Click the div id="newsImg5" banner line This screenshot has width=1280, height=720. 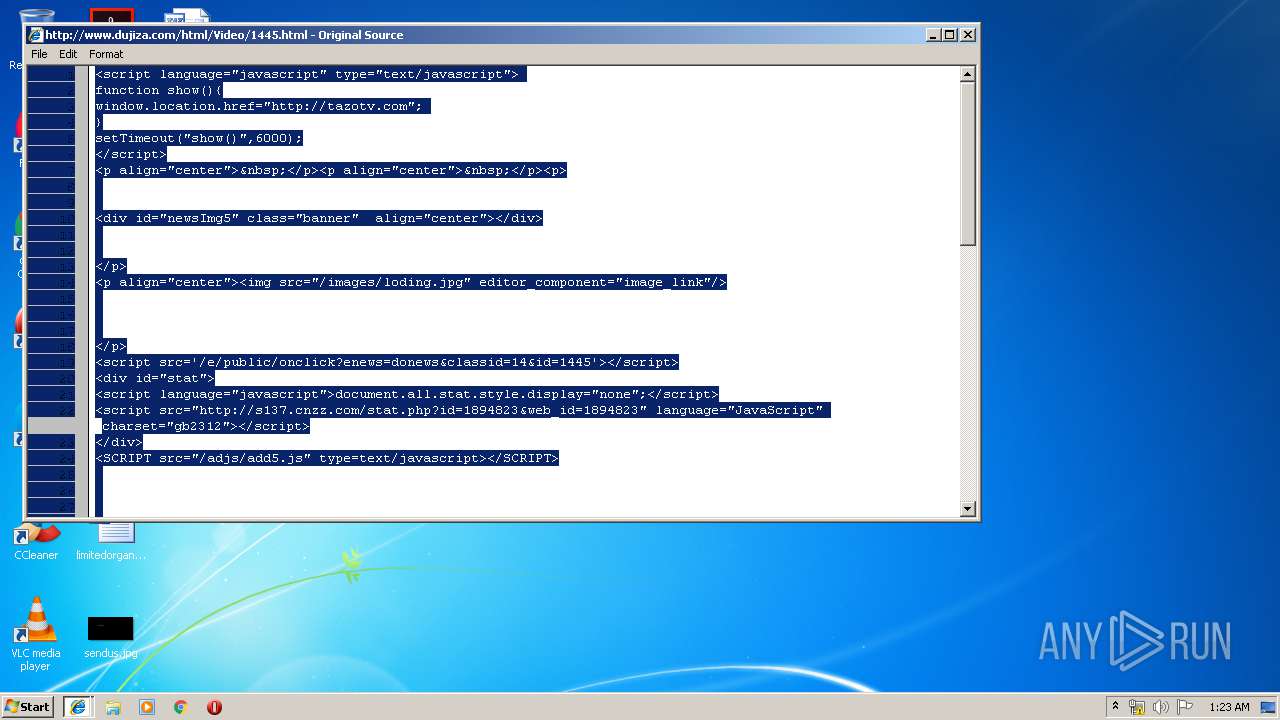pyautogui.click(x=318, y=218)
